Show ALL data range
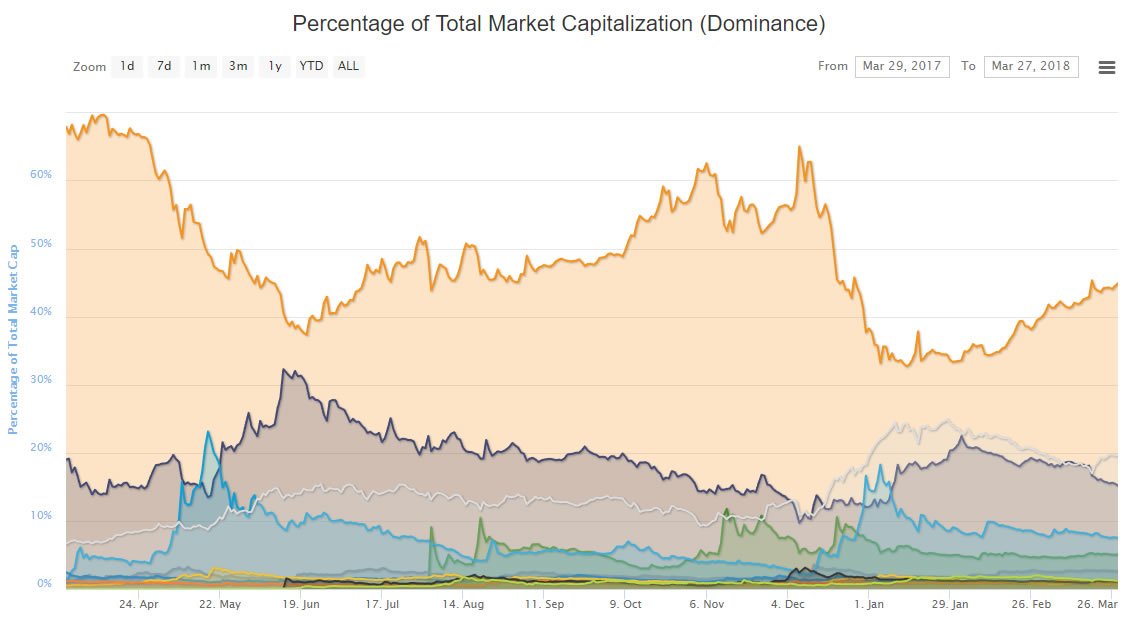The height and width of the screenshot is (630, 1130). [x=348, y=66]
